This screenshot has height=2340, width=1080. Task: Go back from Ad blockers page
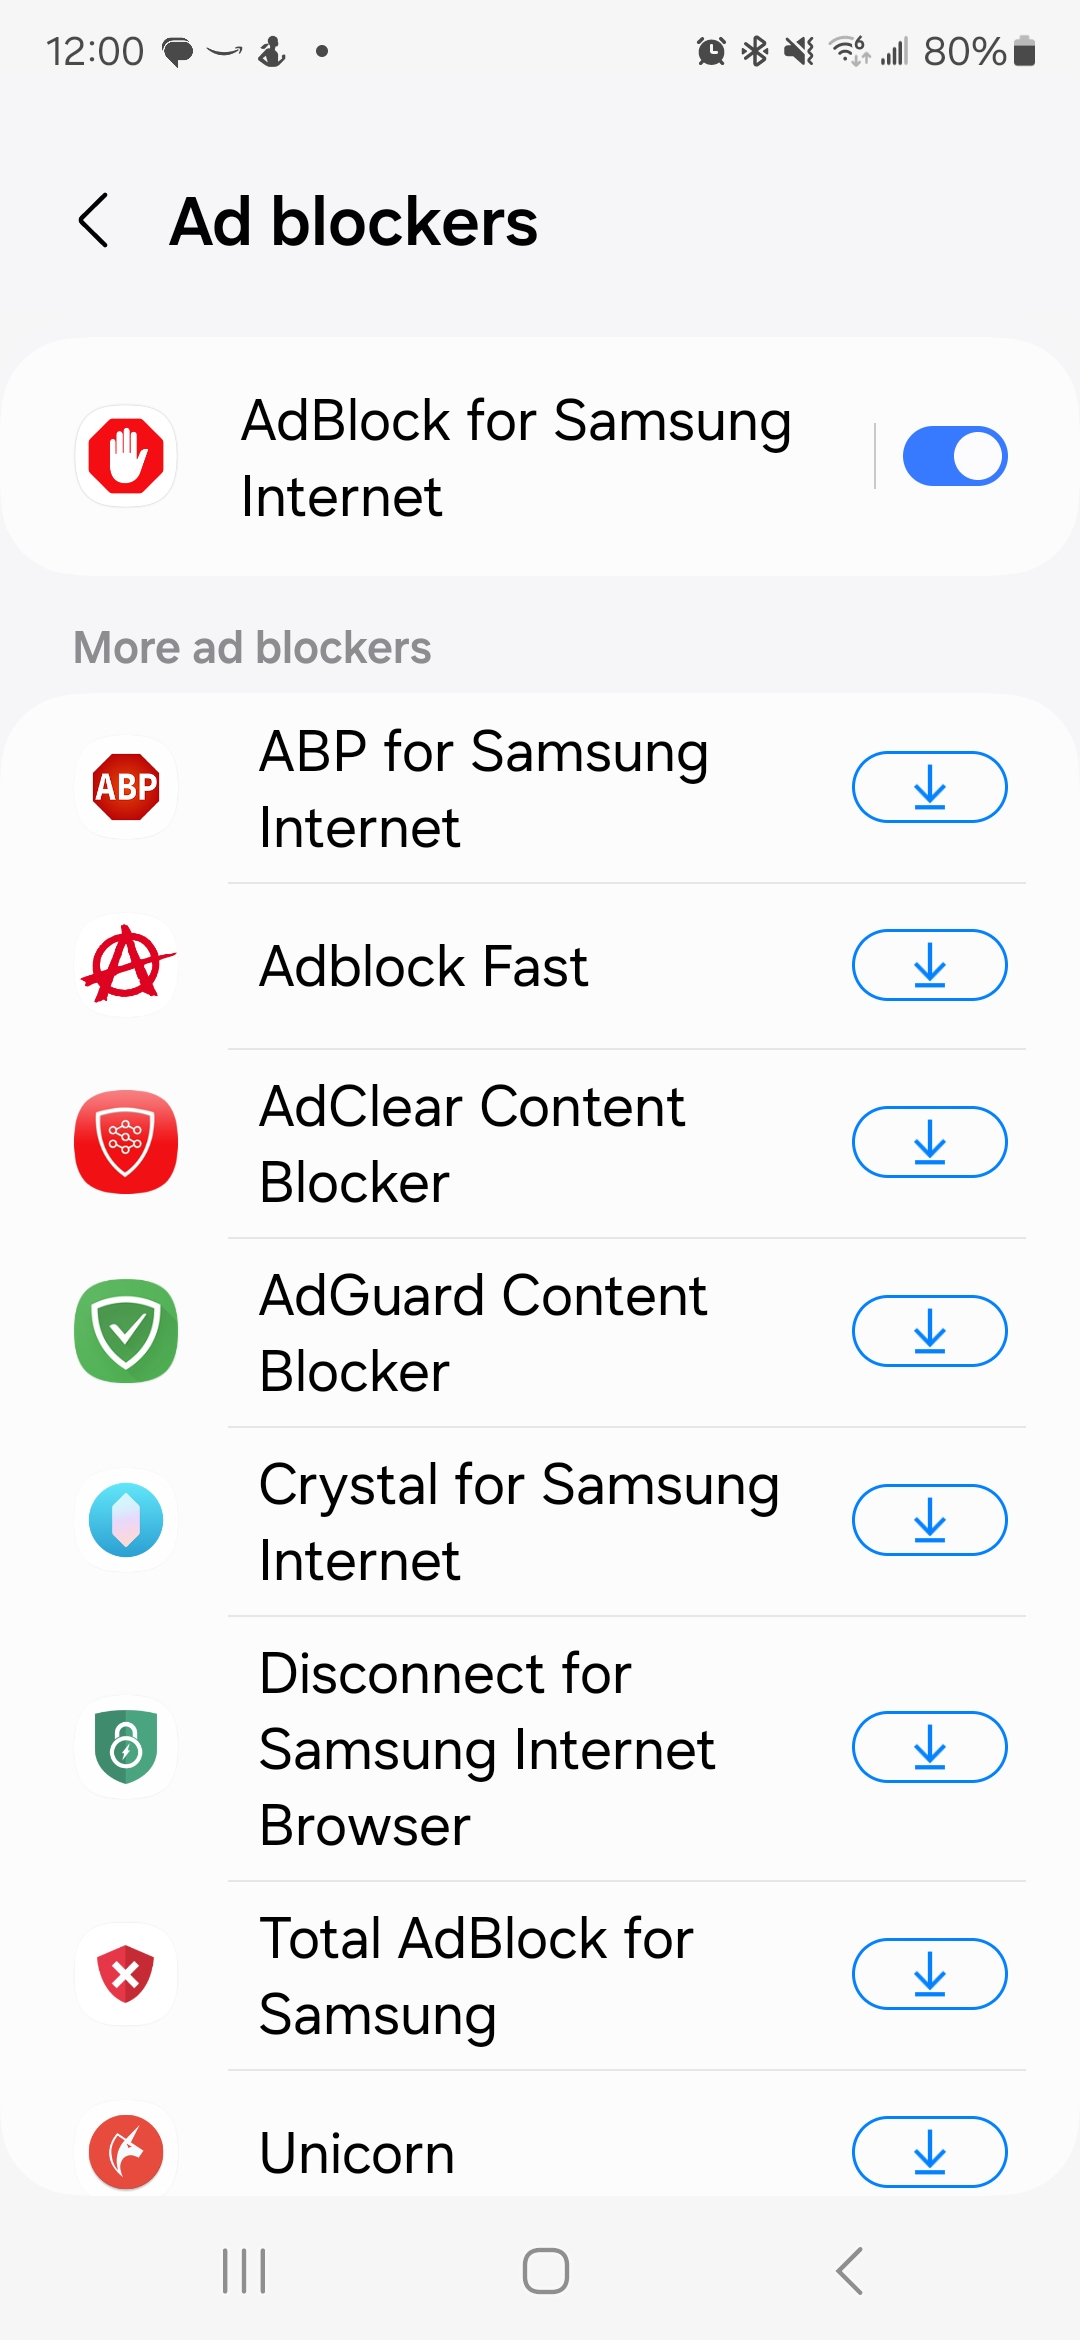[94, 221]
